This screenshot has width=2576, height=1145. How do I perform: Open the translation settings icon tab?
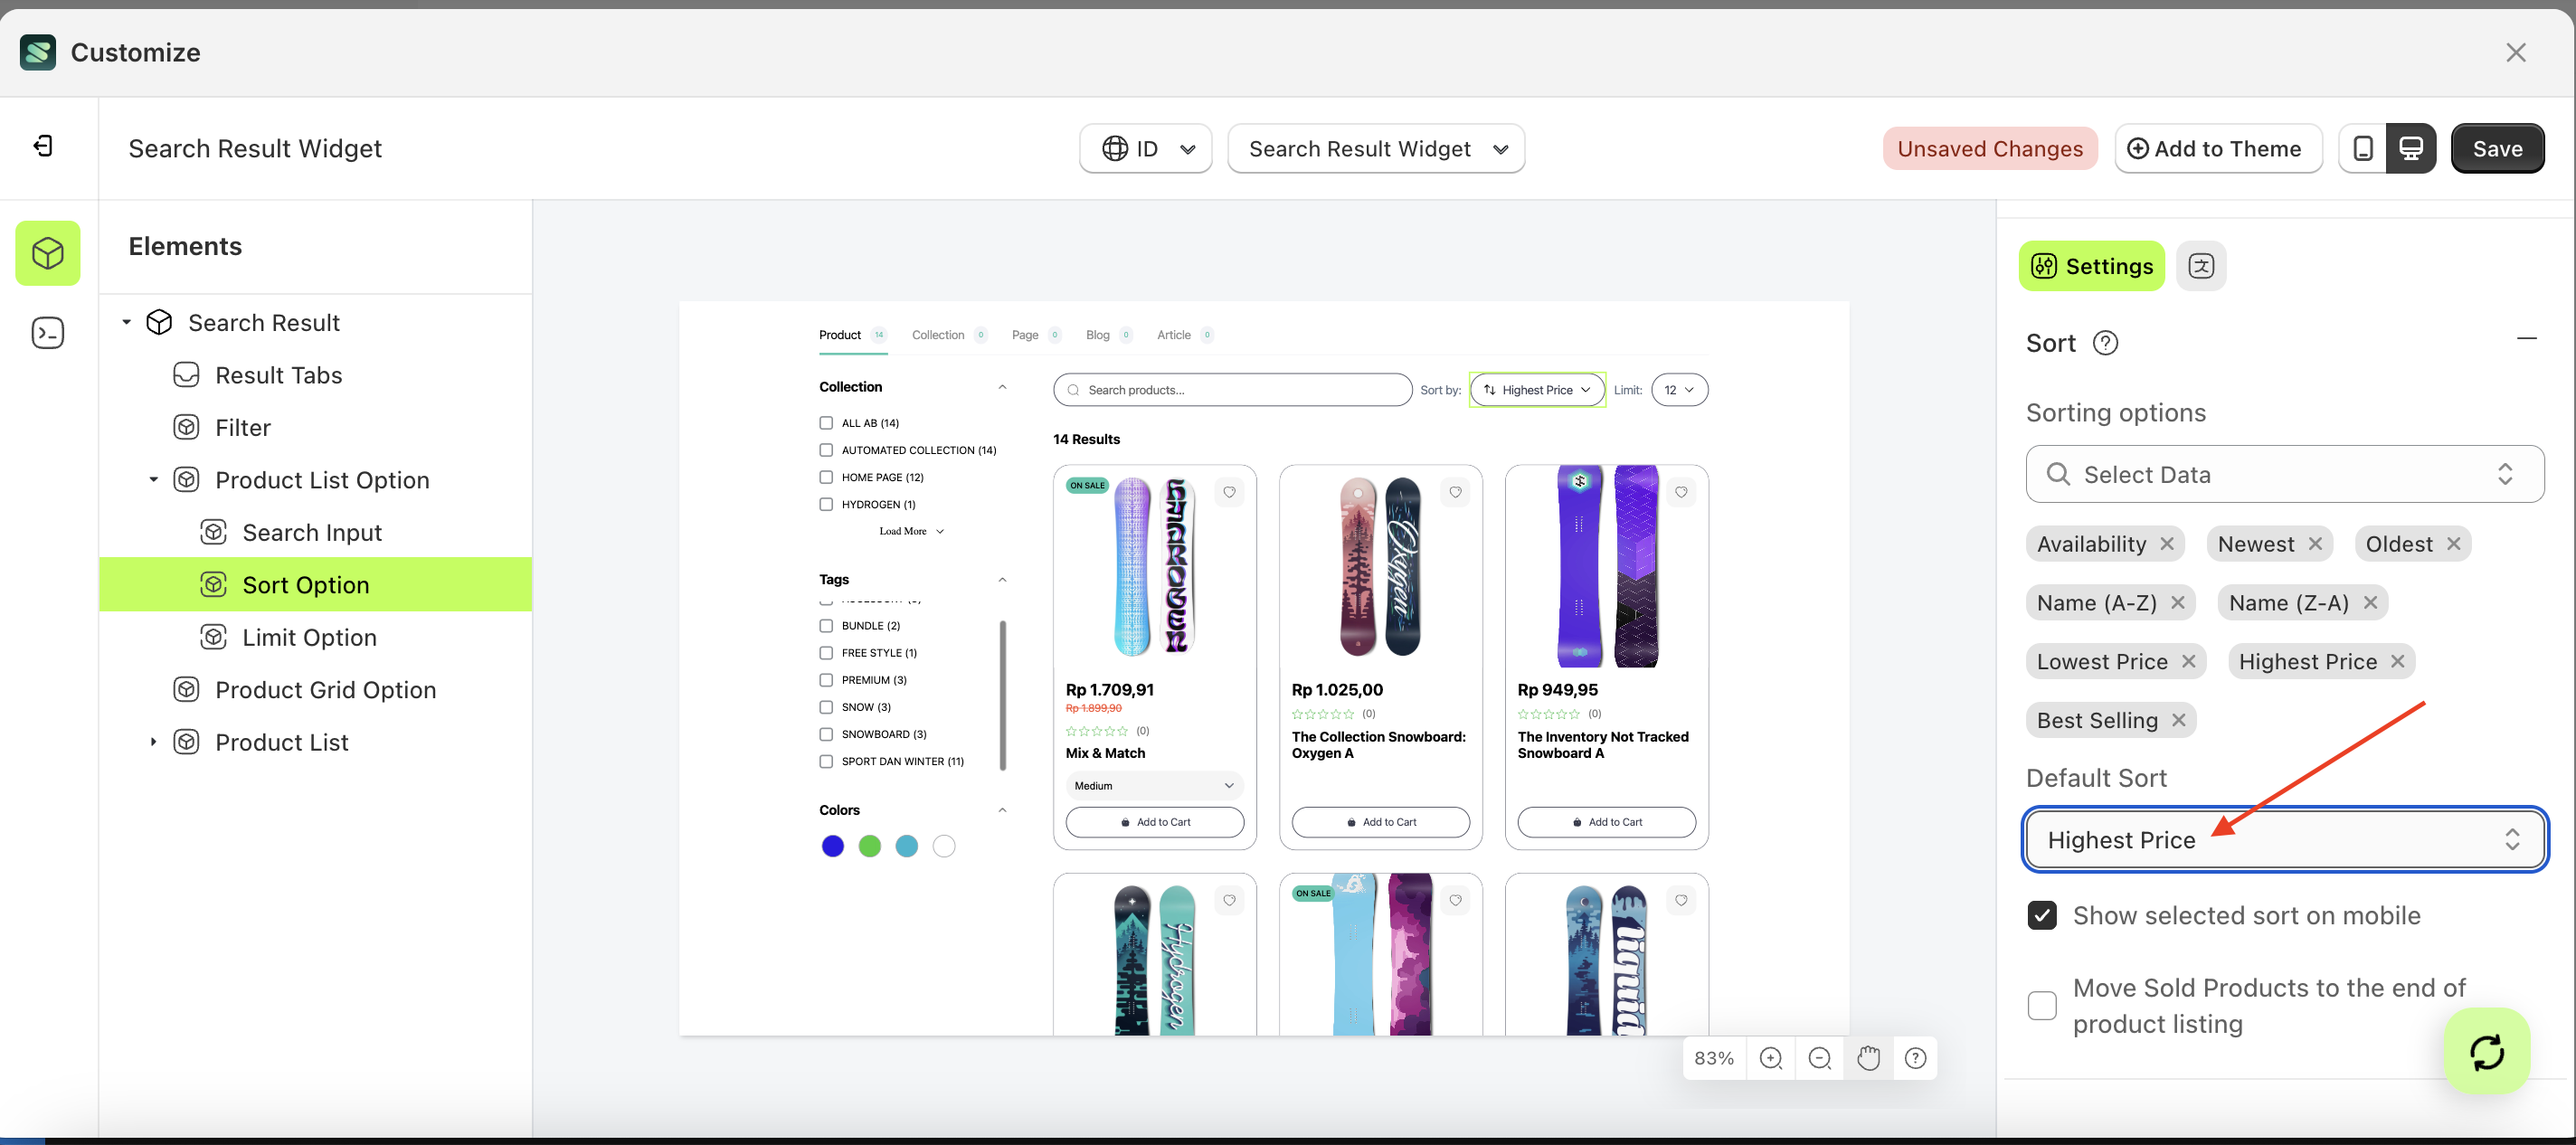[x=2200, y=266]
